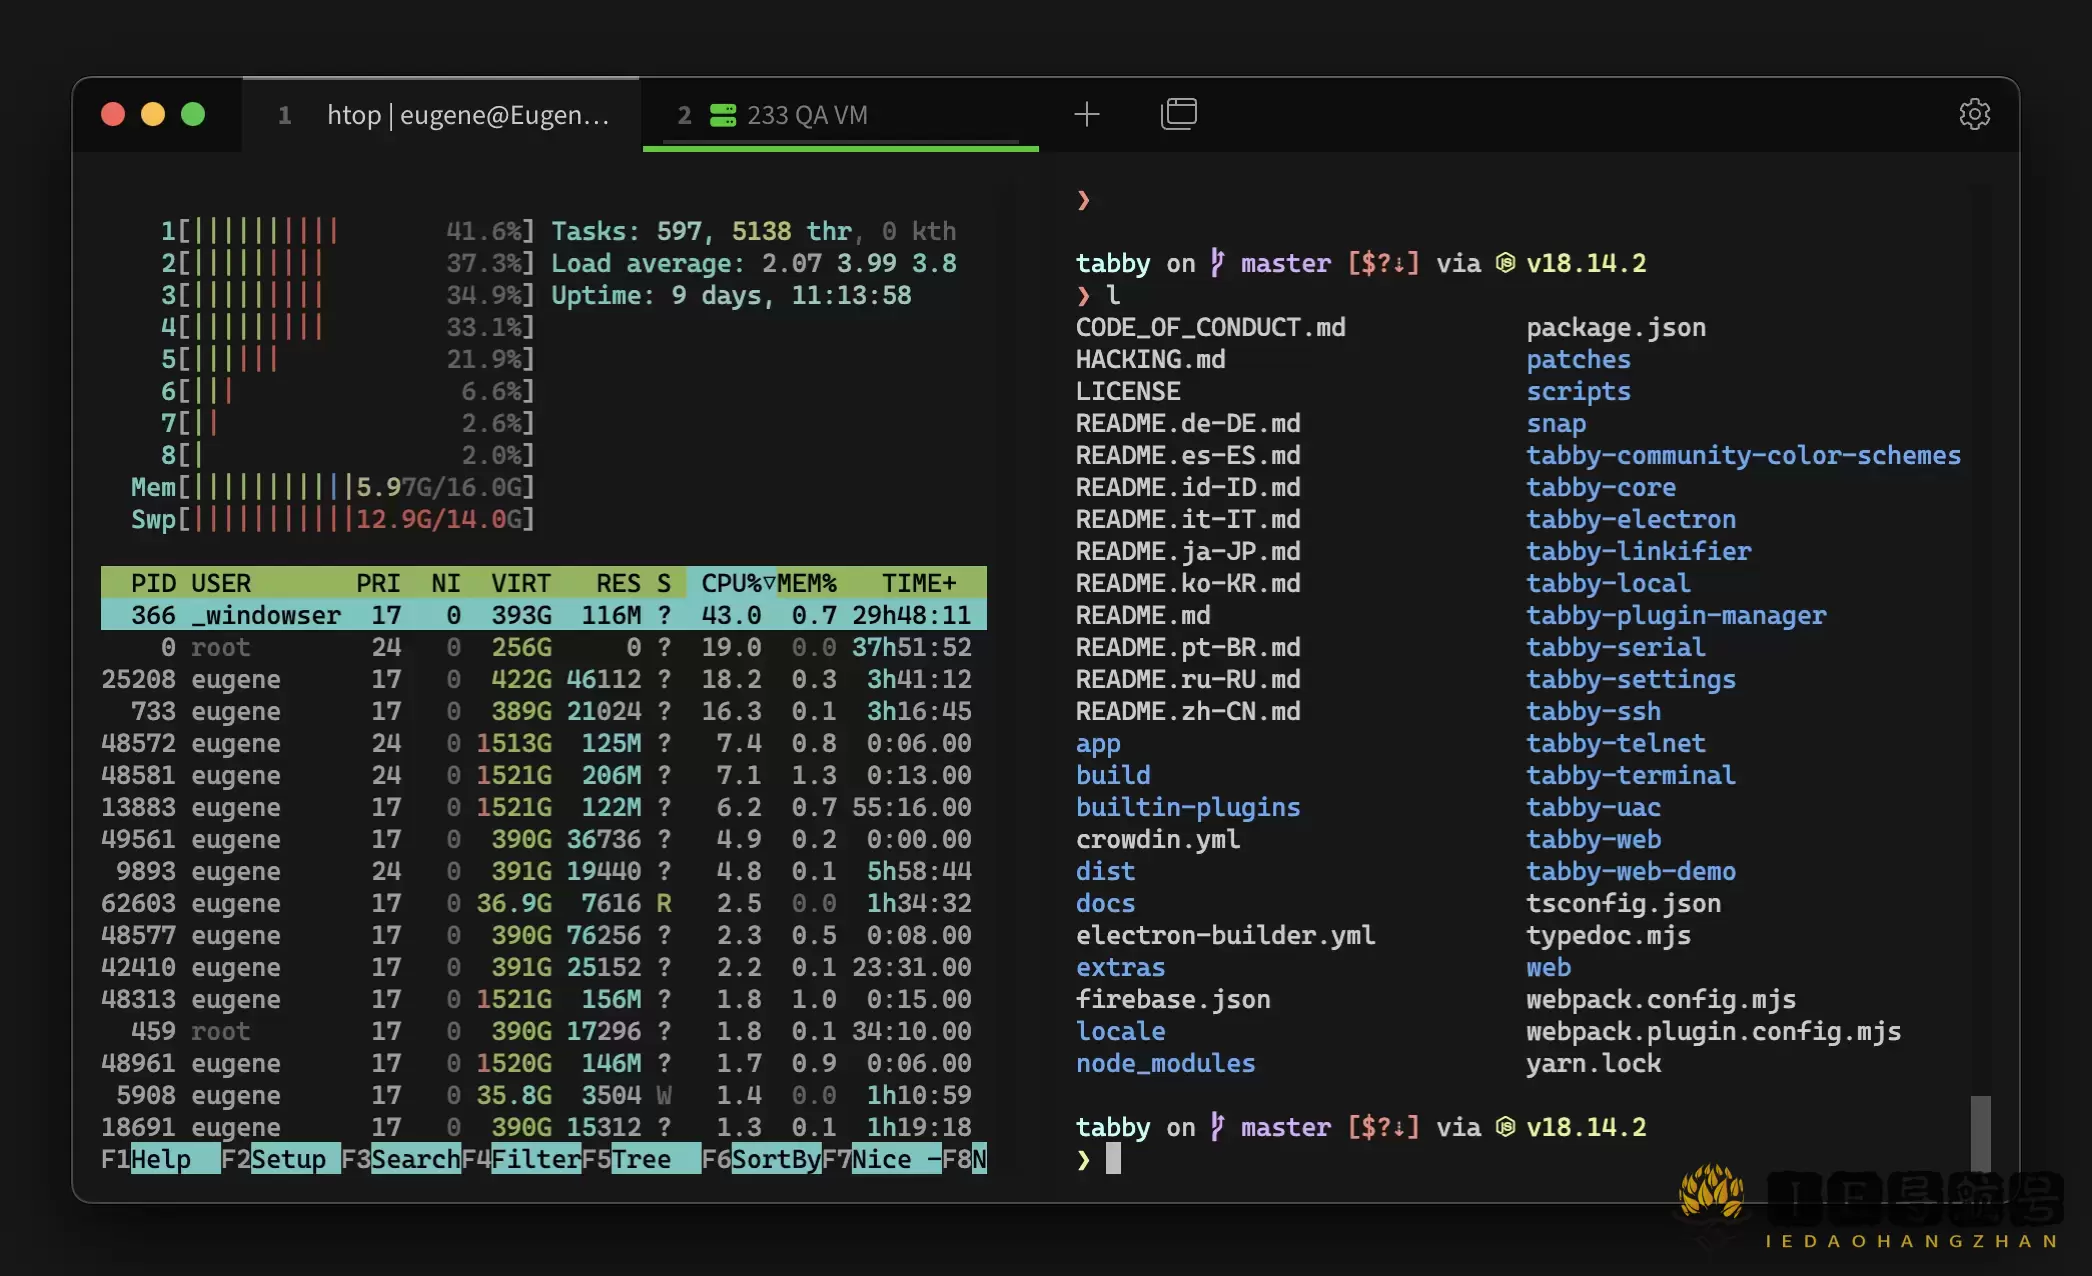The width and height of the screenshot is (2092, 1276).
Task: Click the webpack.plugin.config.mjs file name
Action: 1713,1031
